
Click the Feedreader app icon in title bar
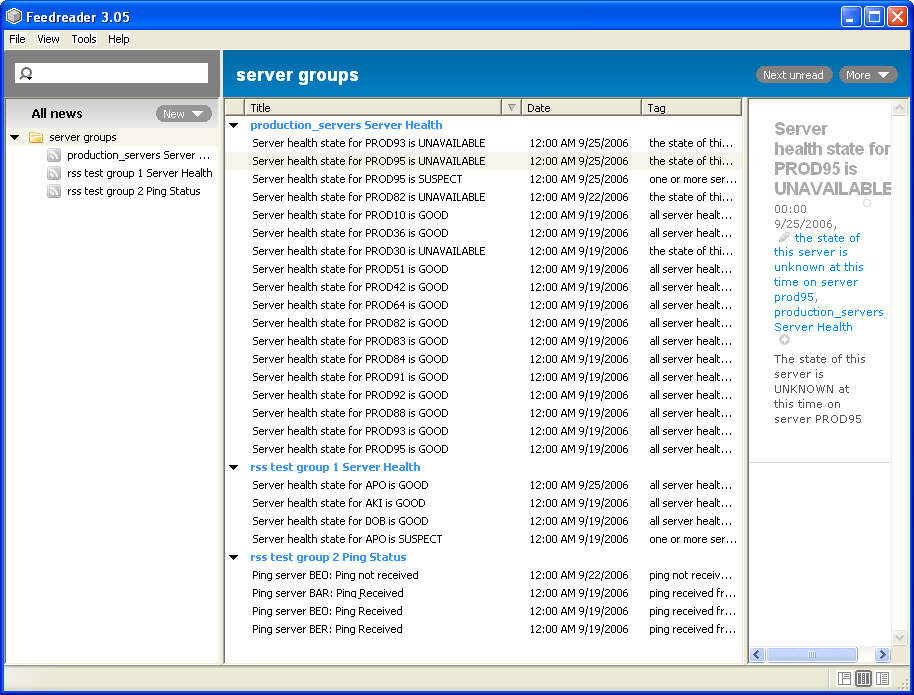click(x=14, y=16)
